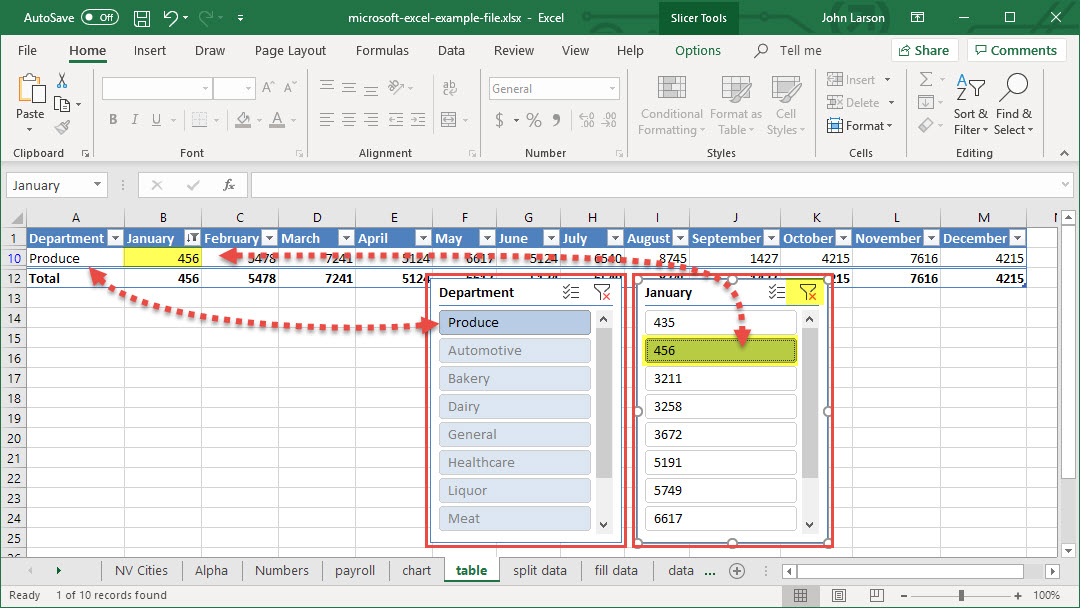Enable multi-select on Department slicer
This screenshot has height=608, width=1080.
coord(571,292)
